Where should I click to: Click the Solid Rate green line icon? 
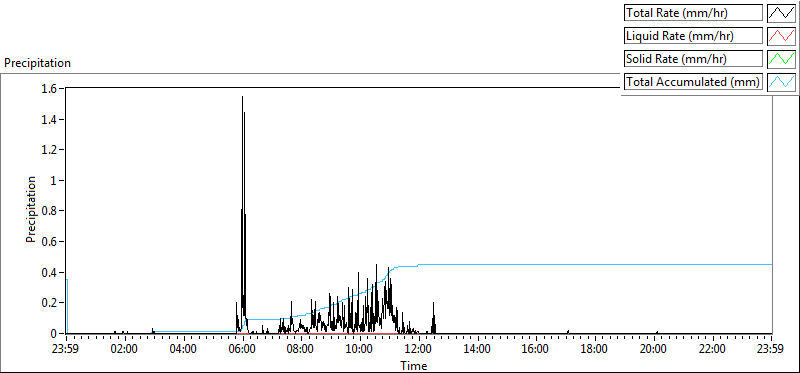(781, 59)
